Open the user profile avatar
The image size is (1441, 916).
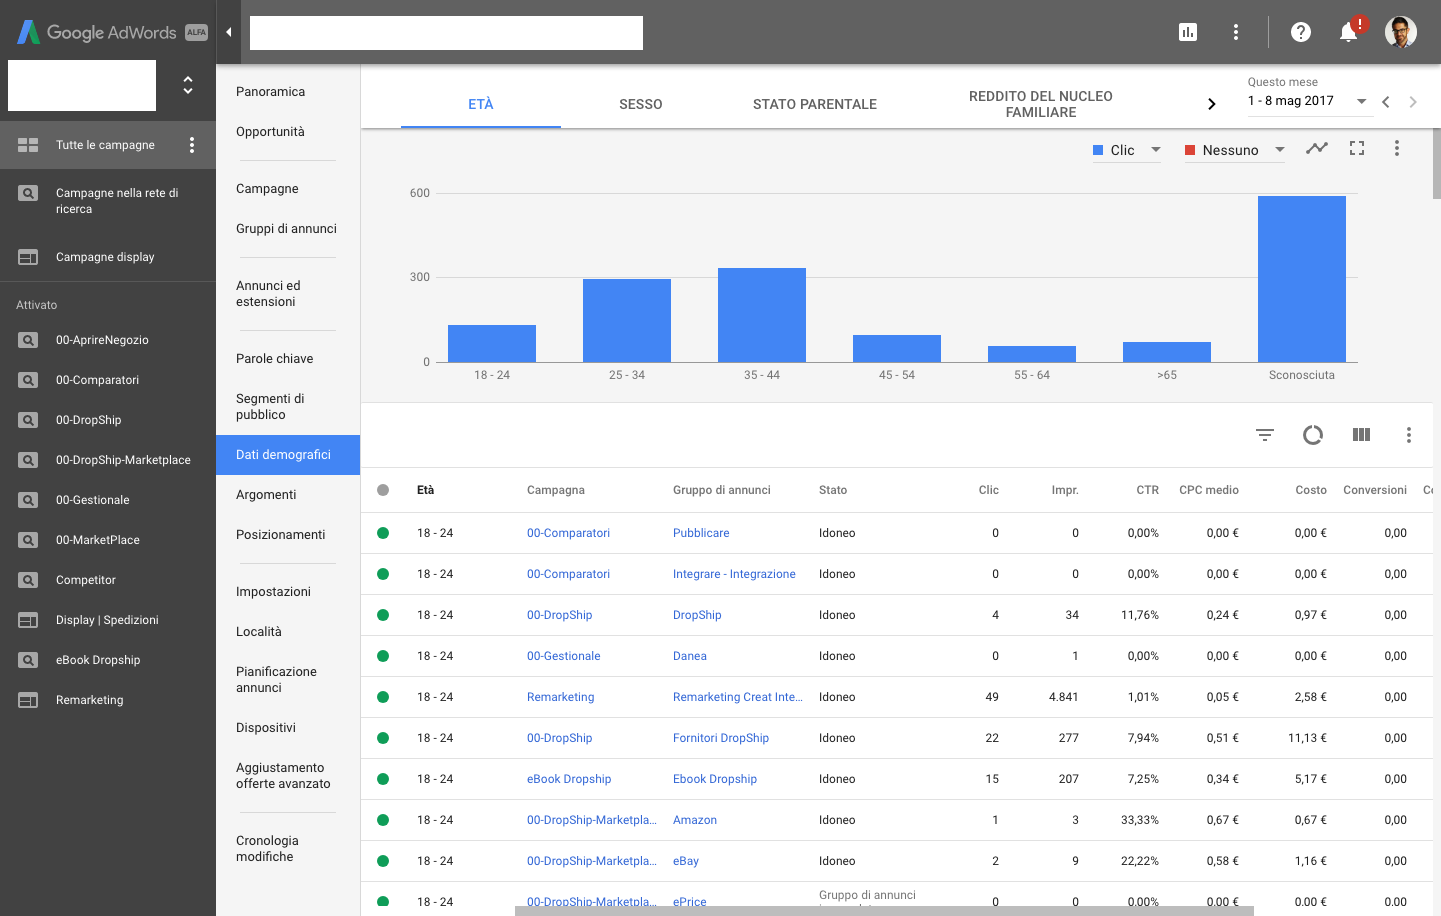click(1401, 32)
